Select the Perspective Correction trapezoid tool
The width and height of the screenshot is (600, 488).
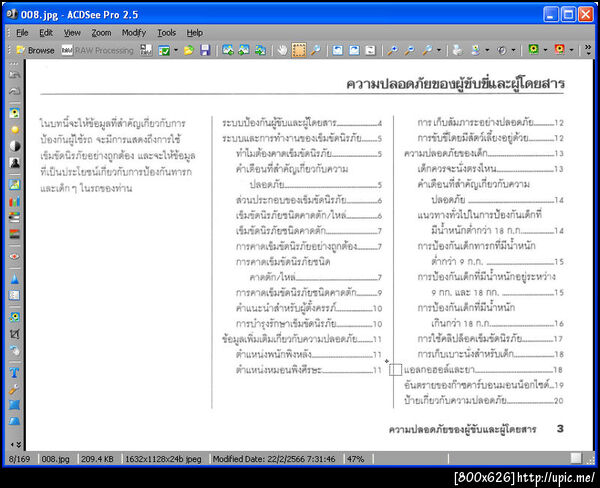coord(15,421)
